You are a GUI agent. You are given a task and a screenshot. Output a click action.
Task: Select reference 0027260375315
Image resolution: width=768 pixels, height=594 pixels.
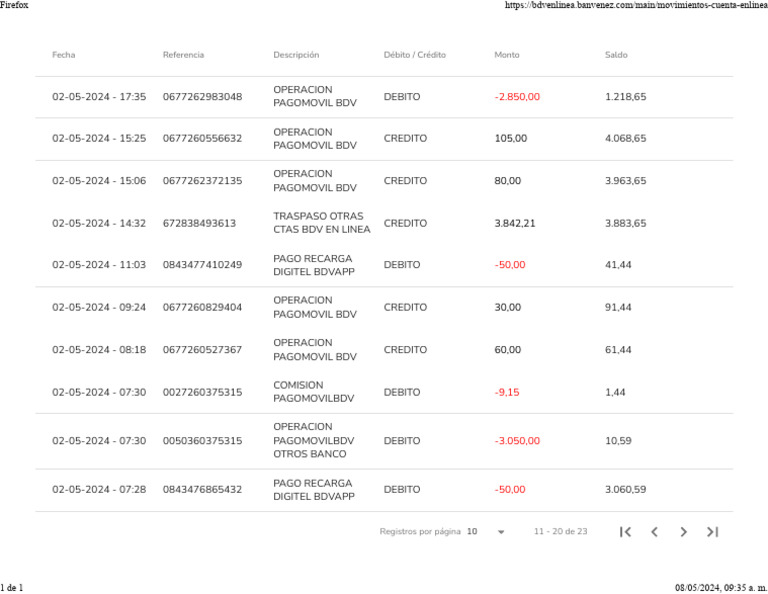tap(202, 392)
